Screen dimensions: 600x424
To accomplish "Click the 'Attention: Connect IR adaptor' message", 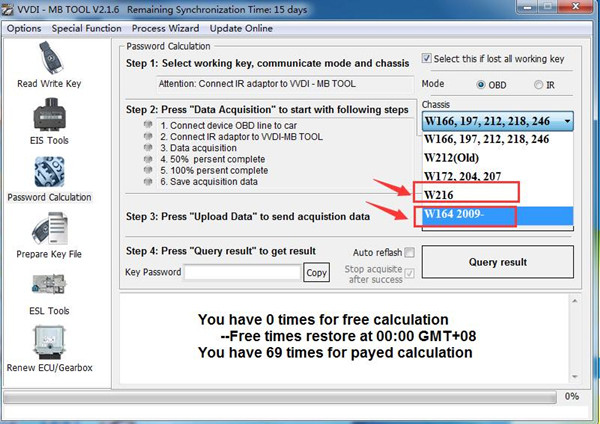I will (257, 84).
